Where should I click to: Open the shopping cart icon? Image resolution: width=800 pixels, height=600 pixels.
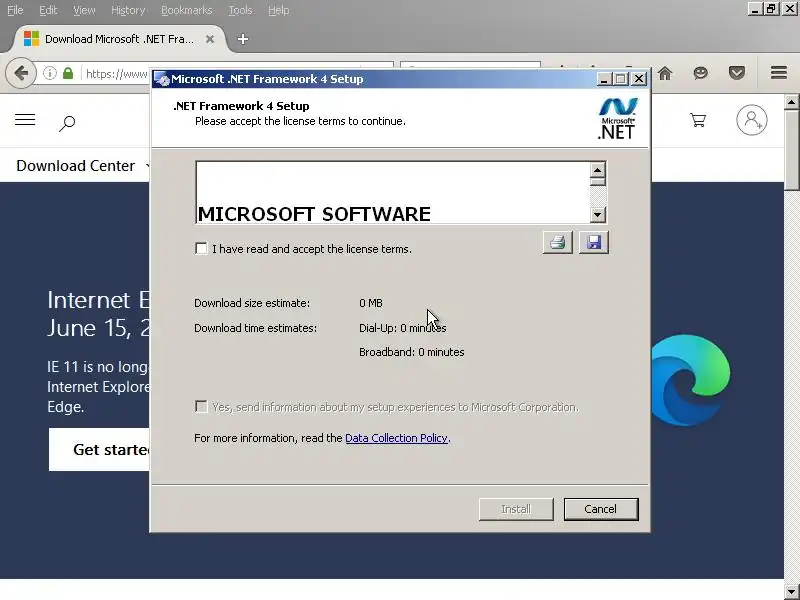(698, 120)
